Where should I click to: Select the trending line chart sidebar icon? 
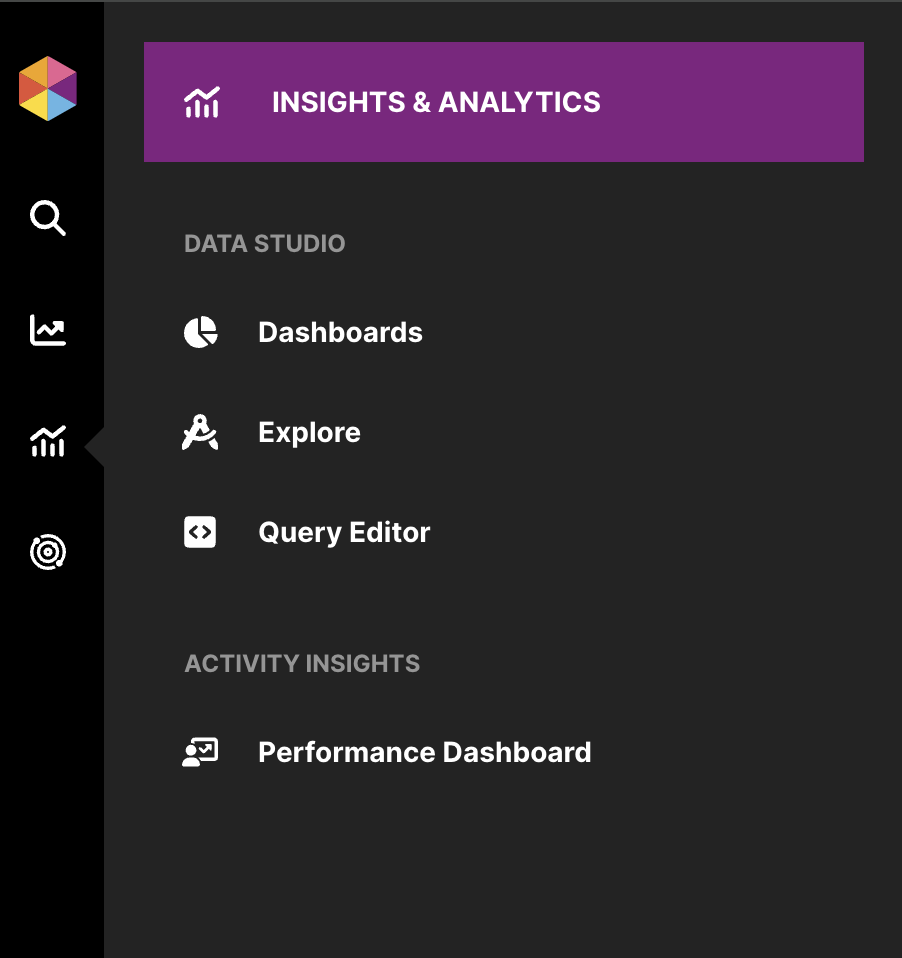point(48,330)
